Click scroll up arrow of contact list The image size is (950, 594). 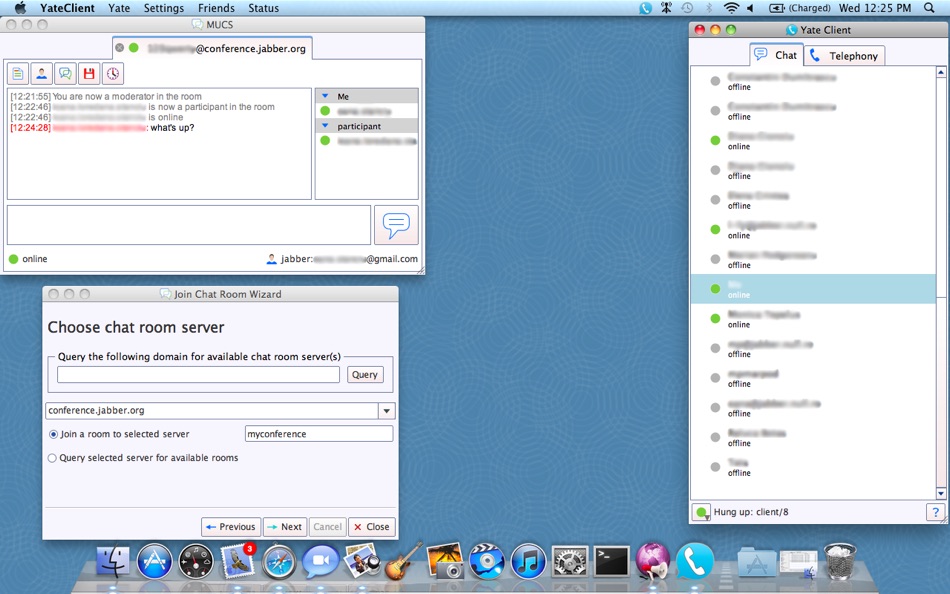[941, 72]
